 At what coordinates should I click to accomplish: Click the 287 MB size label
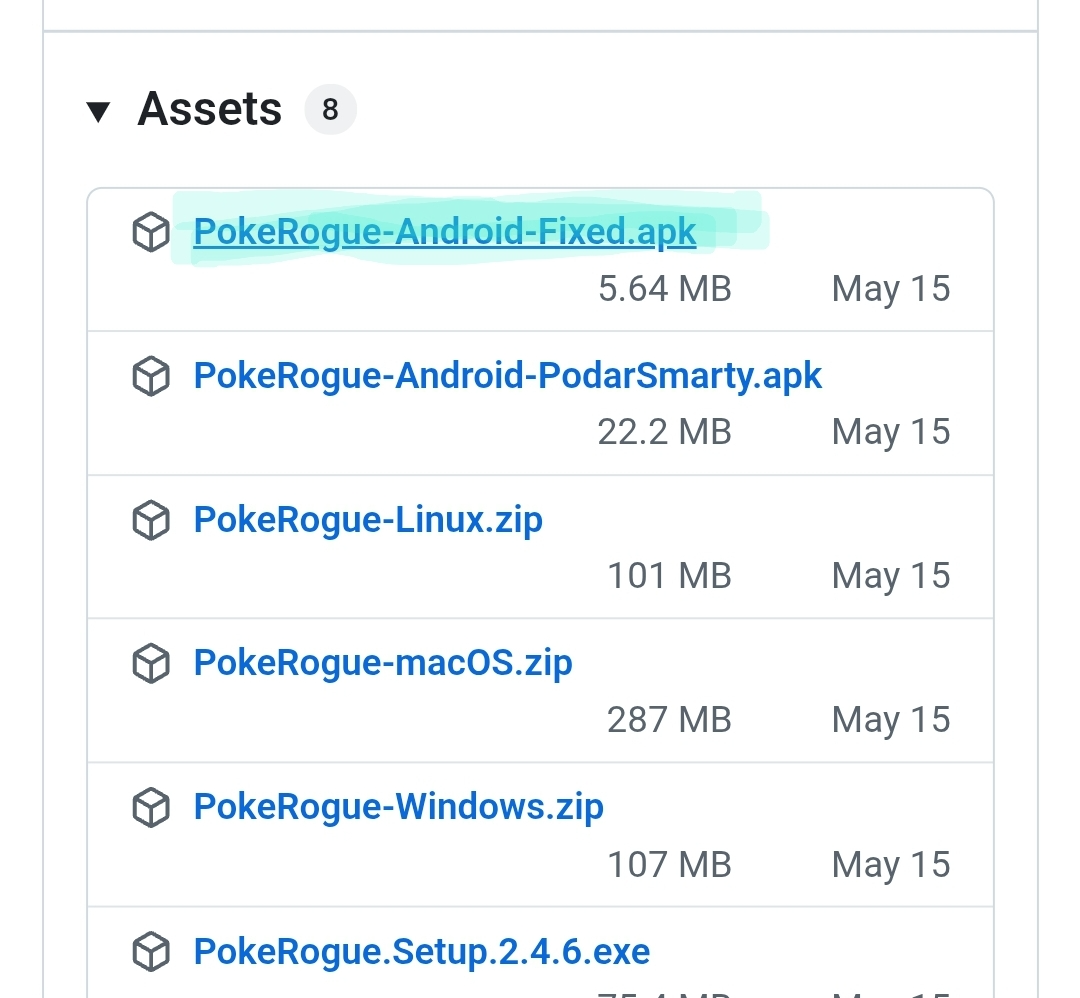(x=669, y=720)
